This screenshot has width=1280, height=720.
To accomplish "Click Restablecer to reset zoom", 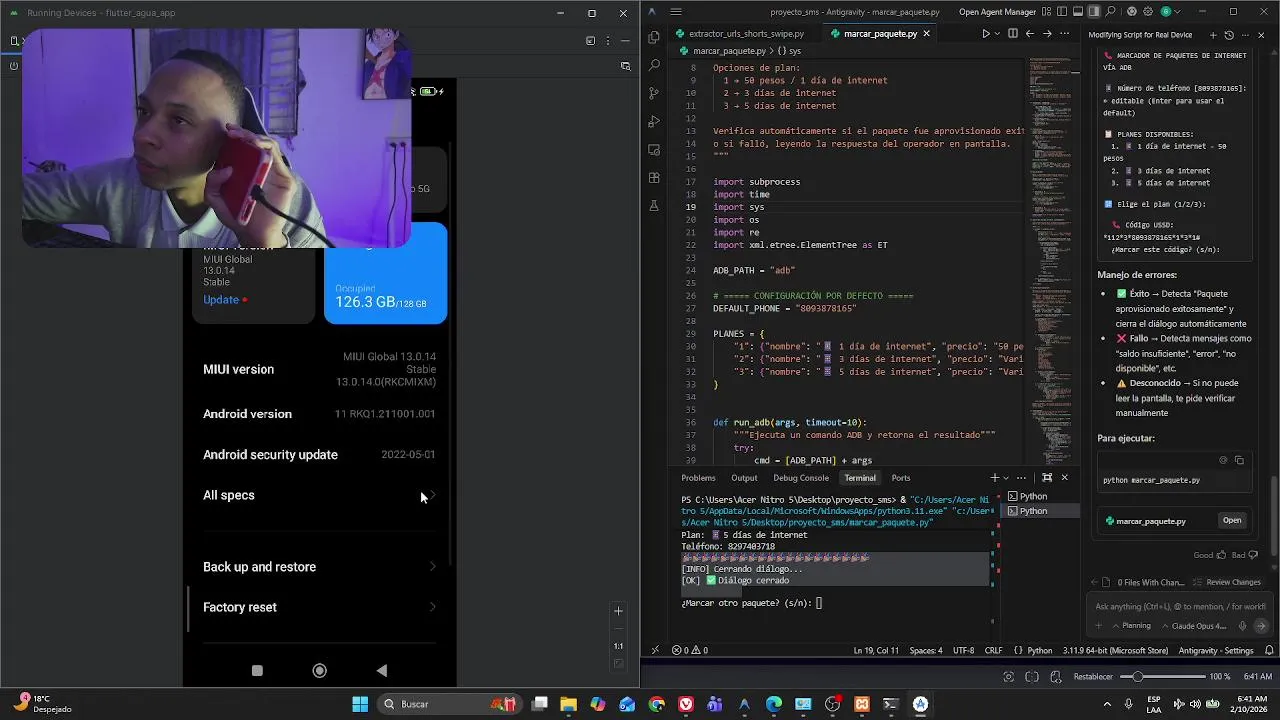I will coord(1093,676).
